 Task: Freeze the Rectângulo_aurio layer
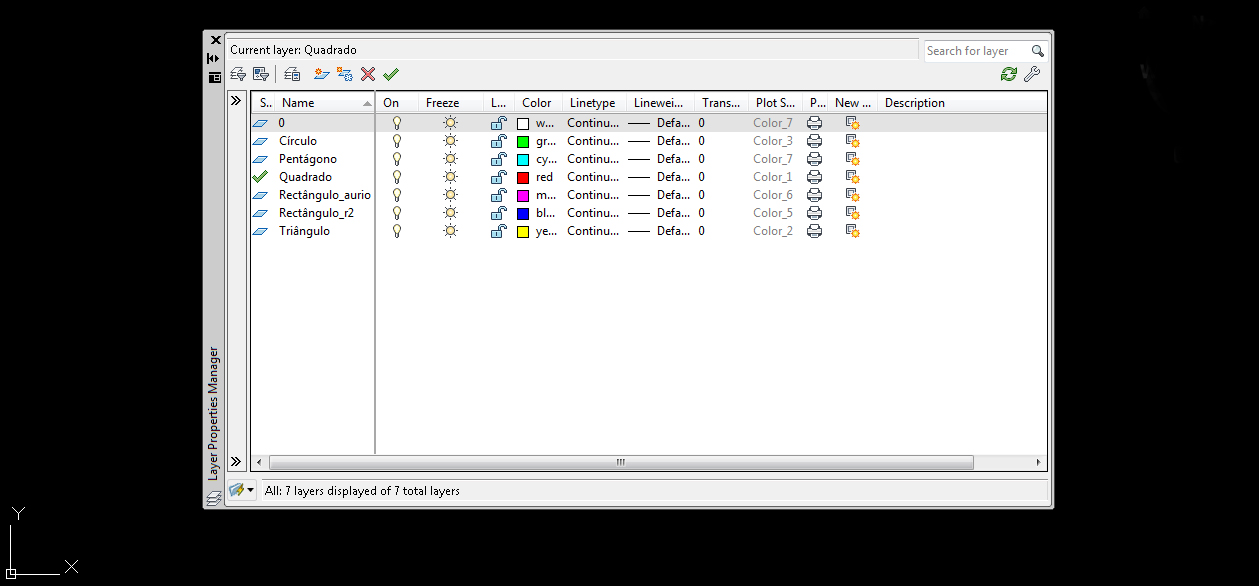pos(451,195)
